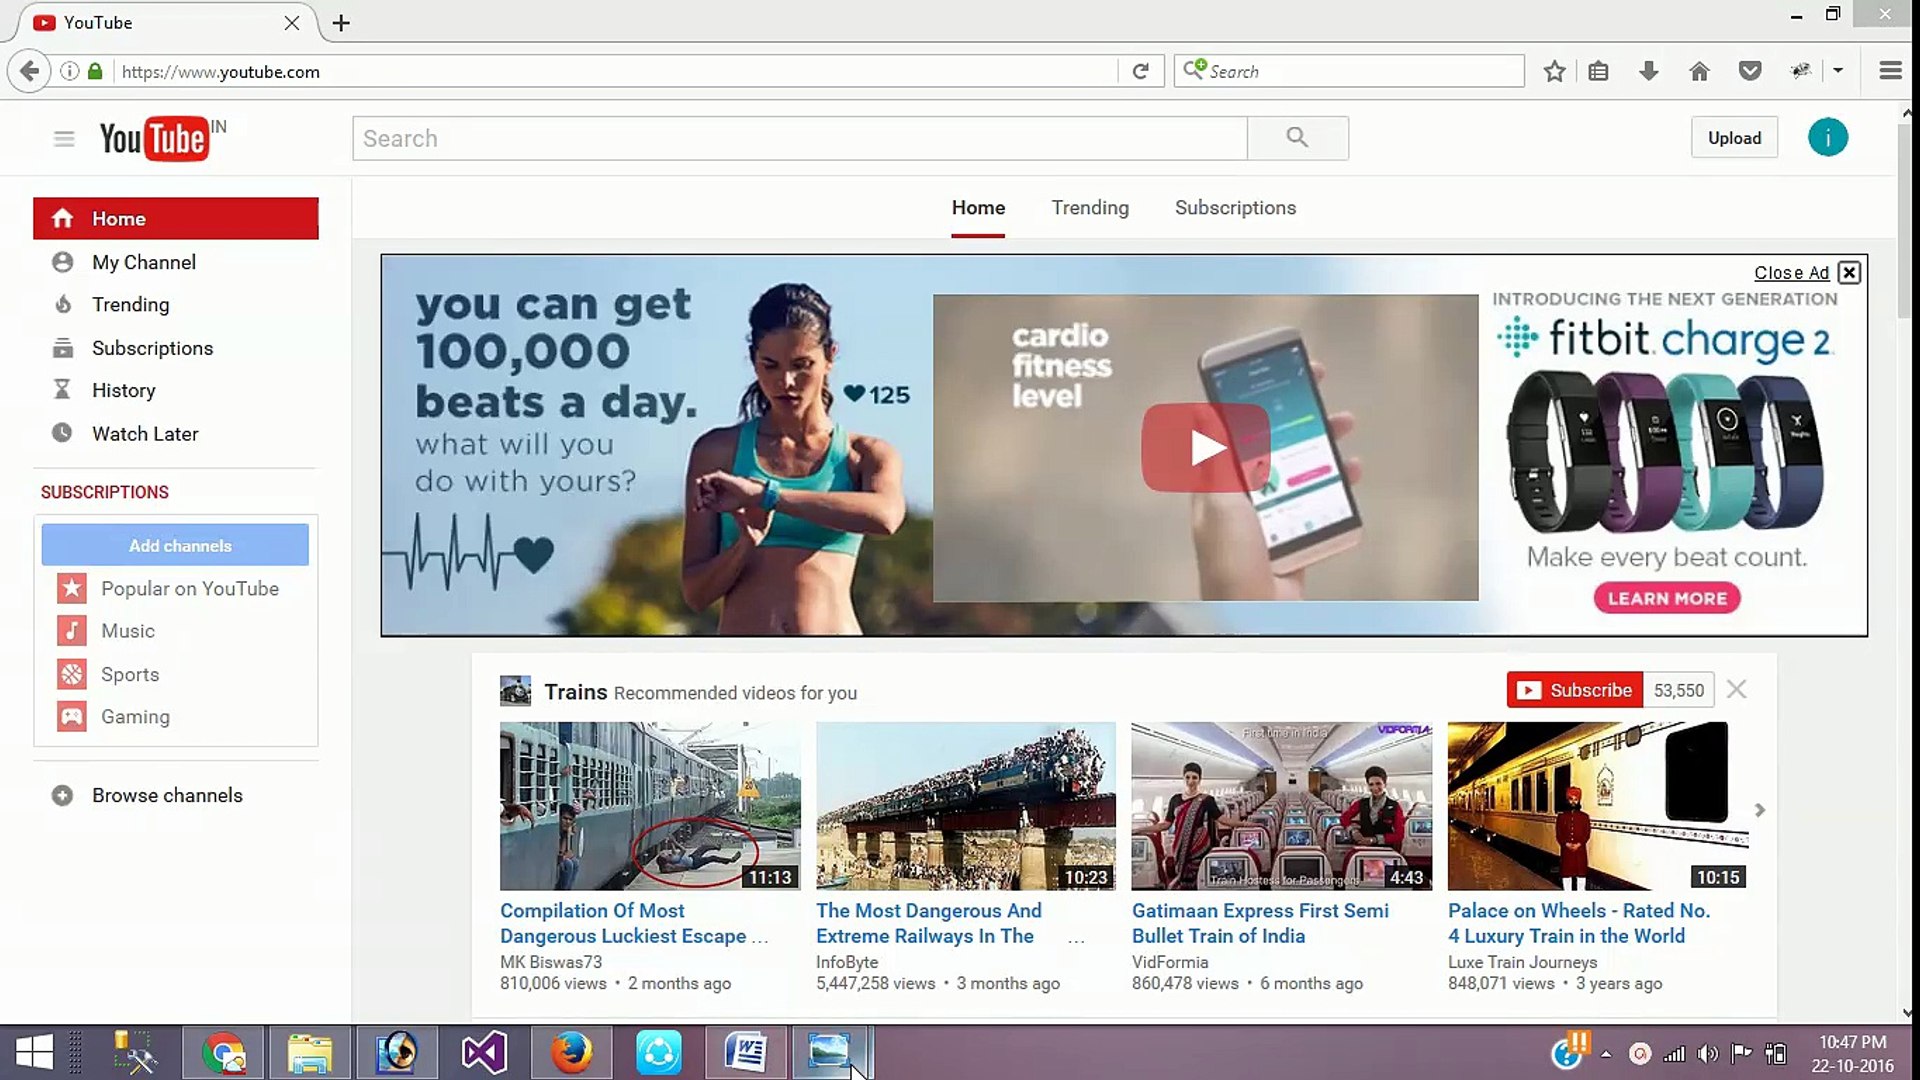Screen dimensions: 1920x1080
Task: Play the Fitbit ad video
Action: [1205, 448]
